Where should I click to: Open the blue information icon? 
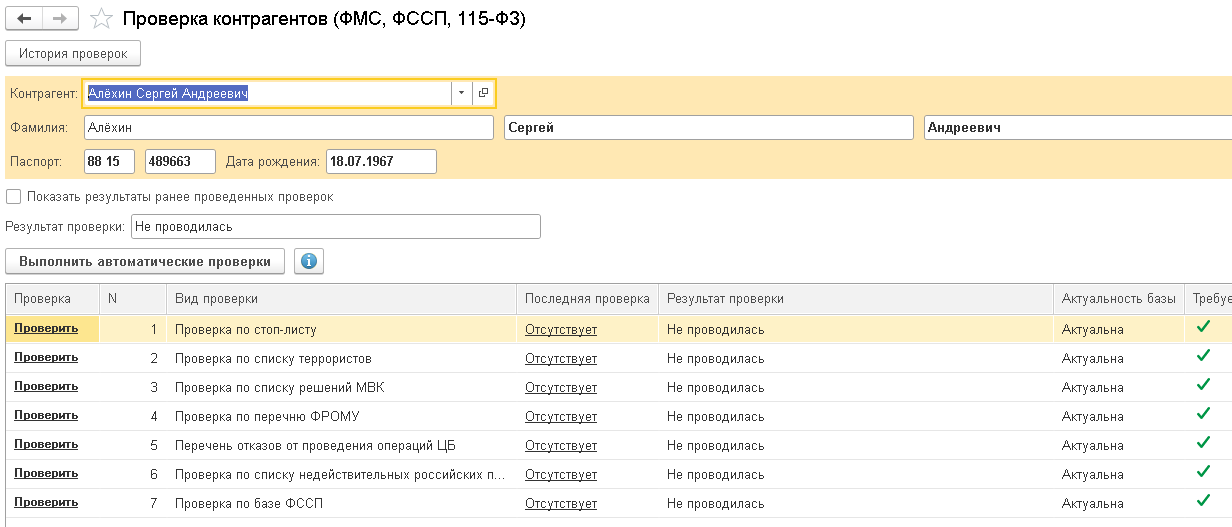tap(308, 261)
